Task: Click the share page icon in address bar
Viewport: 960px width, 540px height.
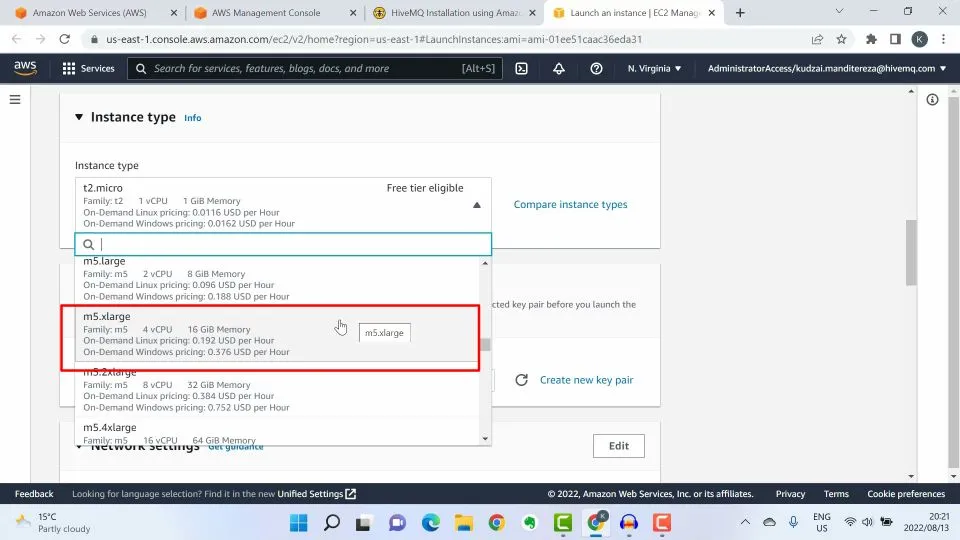Action: (x=817, y=39)
